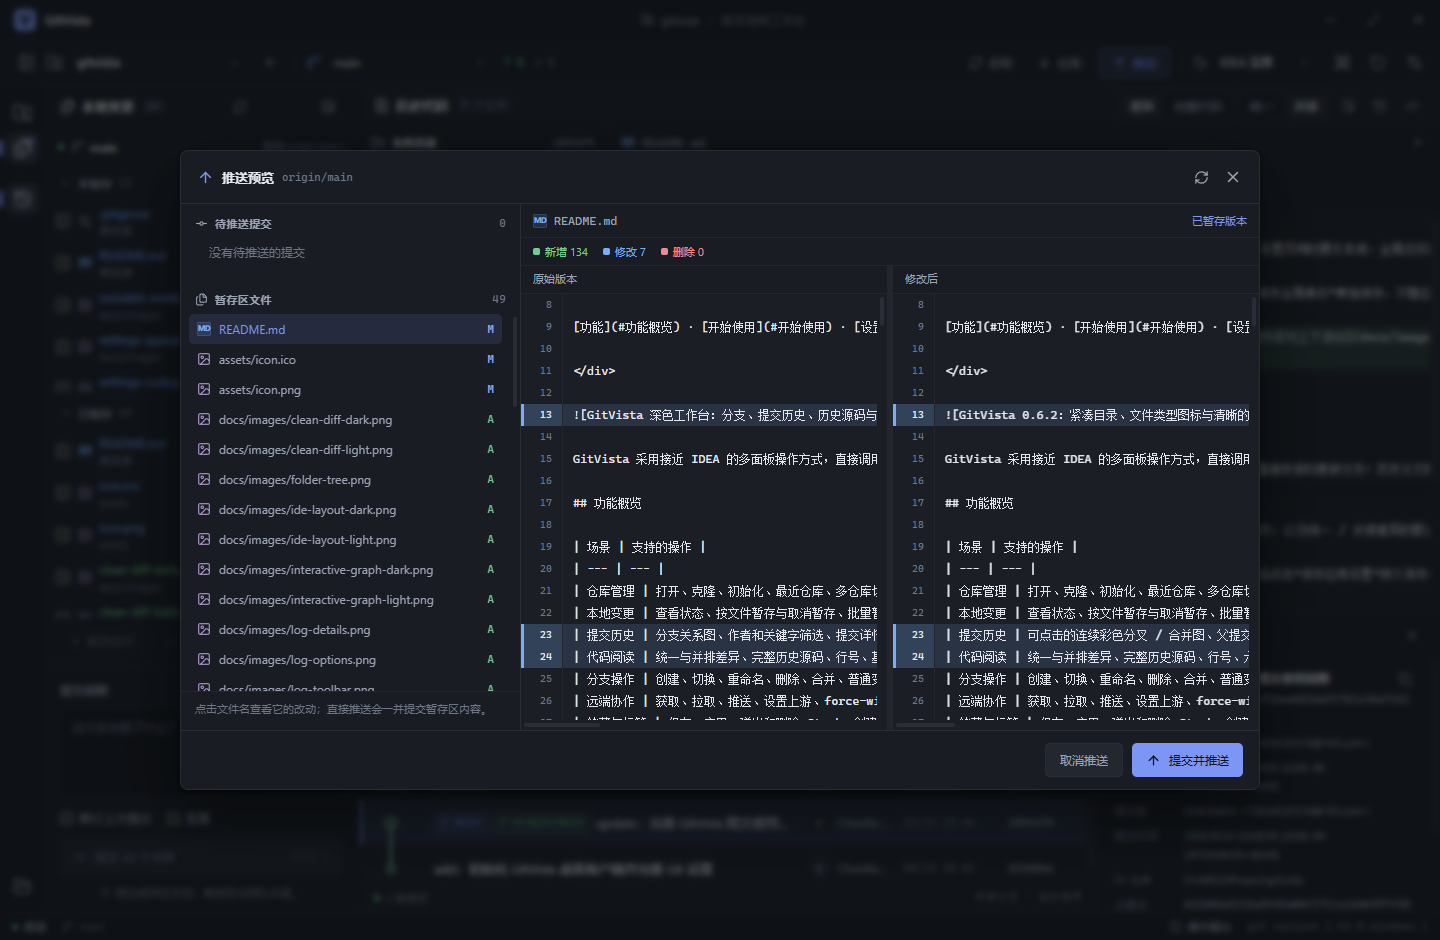Click the file icon of clean-diff-light.png
This screenshot has width=1440, height=940.
click(x=204, y=449)
